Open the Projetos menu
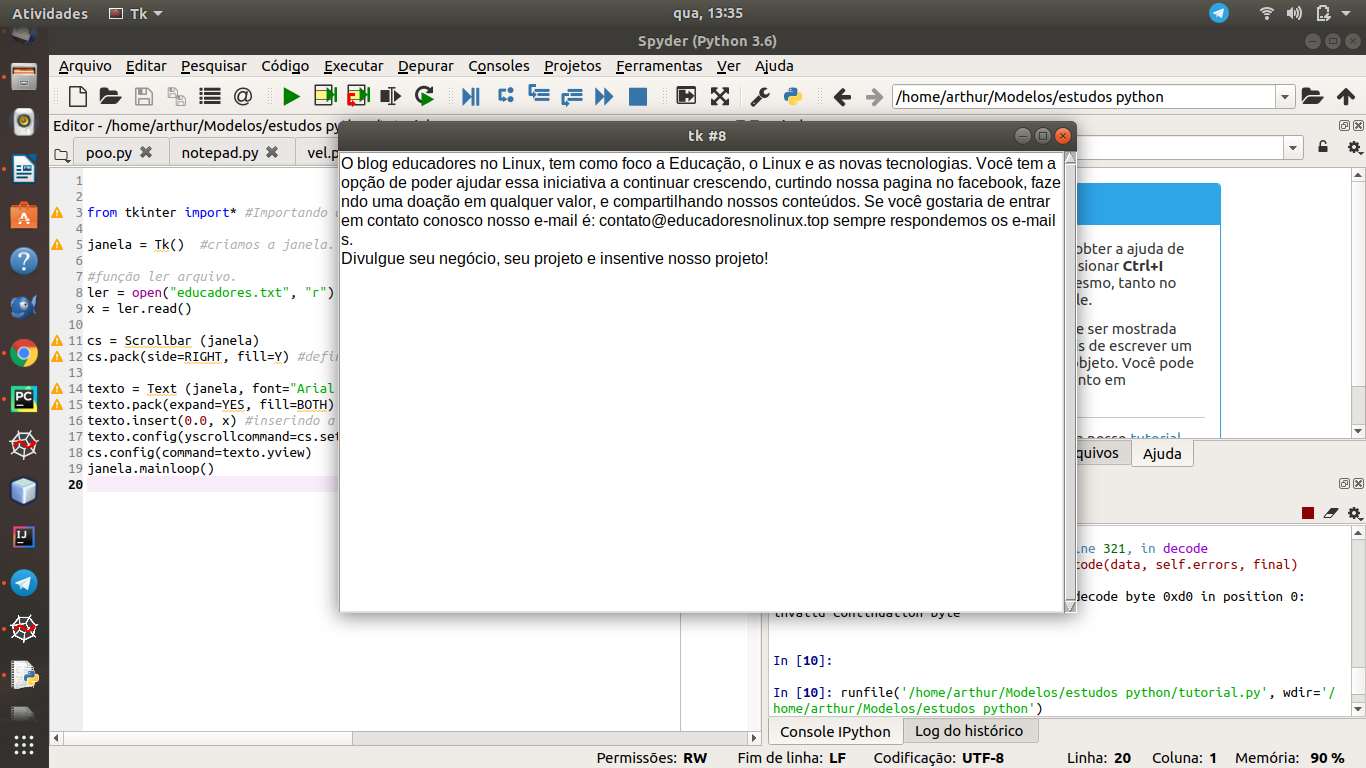Viewport: 1366px width, 768px height. (573, 66)
